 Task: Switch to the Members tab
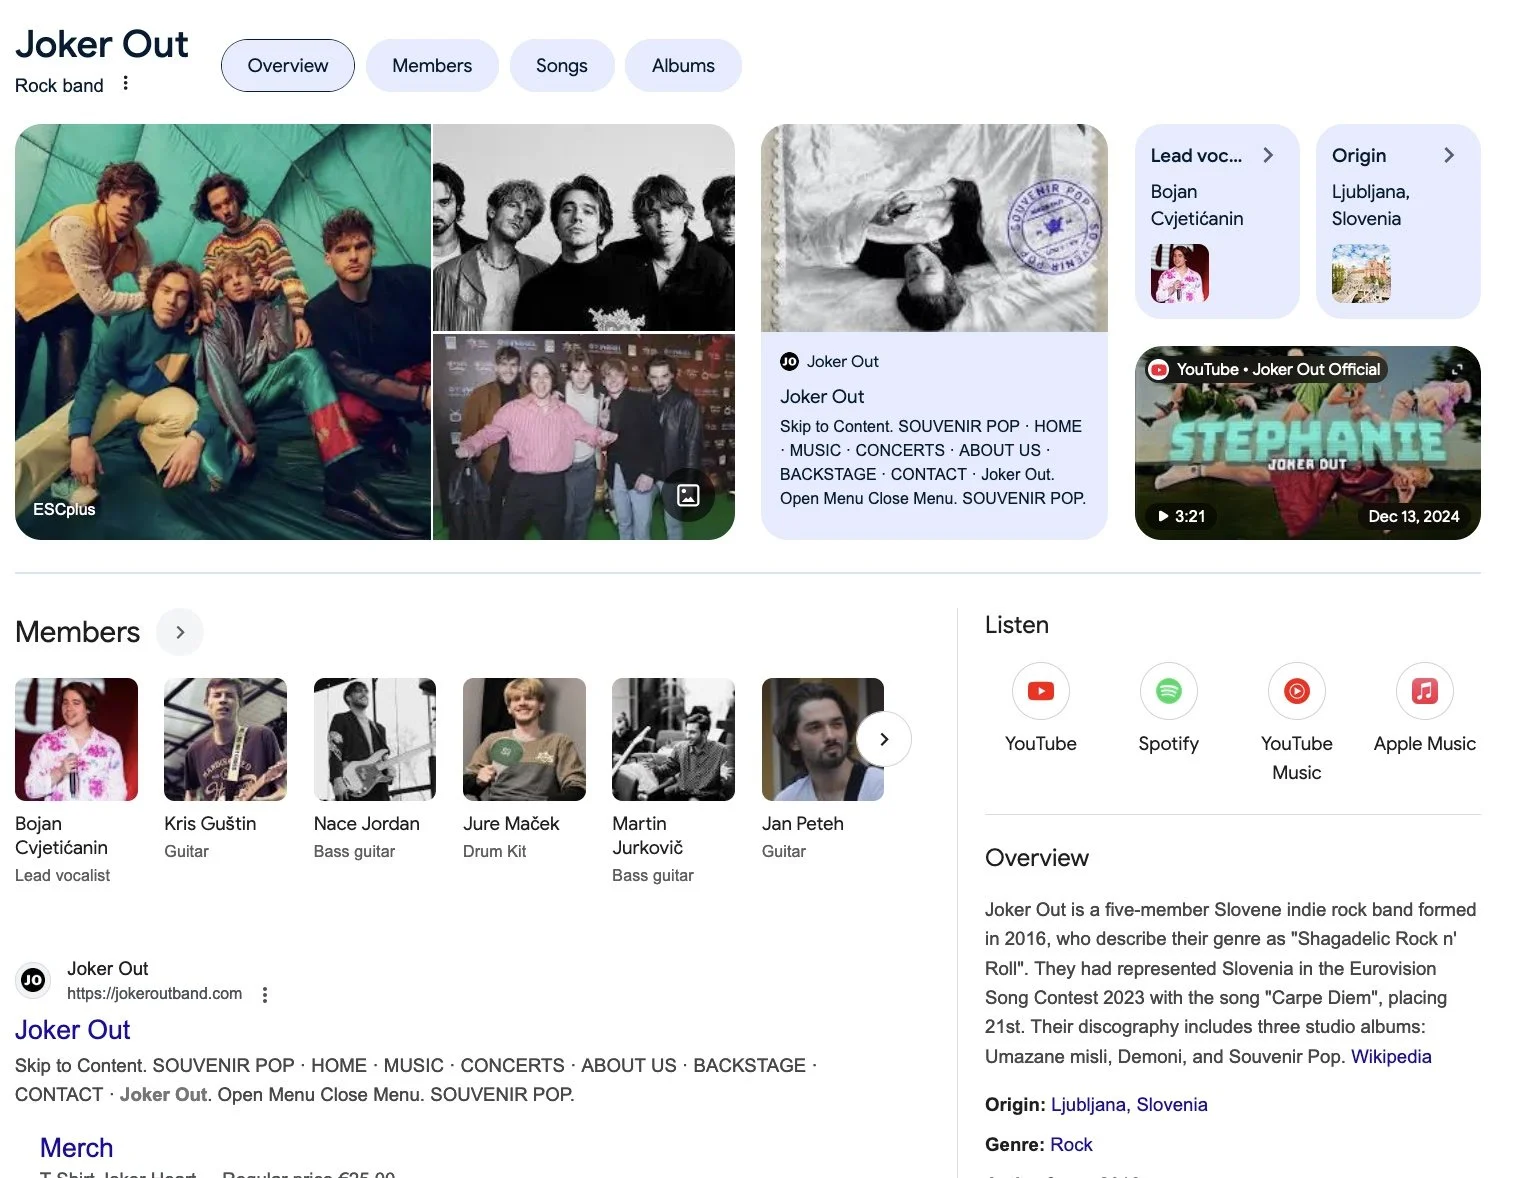[432, 66]
